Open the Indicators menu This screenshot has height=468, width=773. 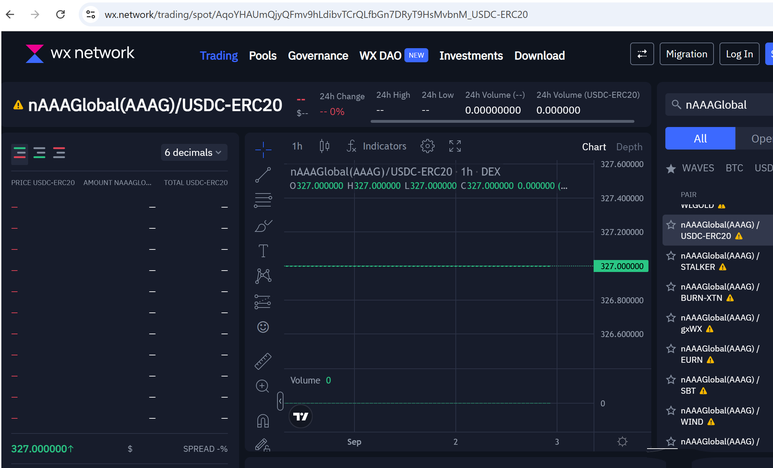(x=376, y=146)
